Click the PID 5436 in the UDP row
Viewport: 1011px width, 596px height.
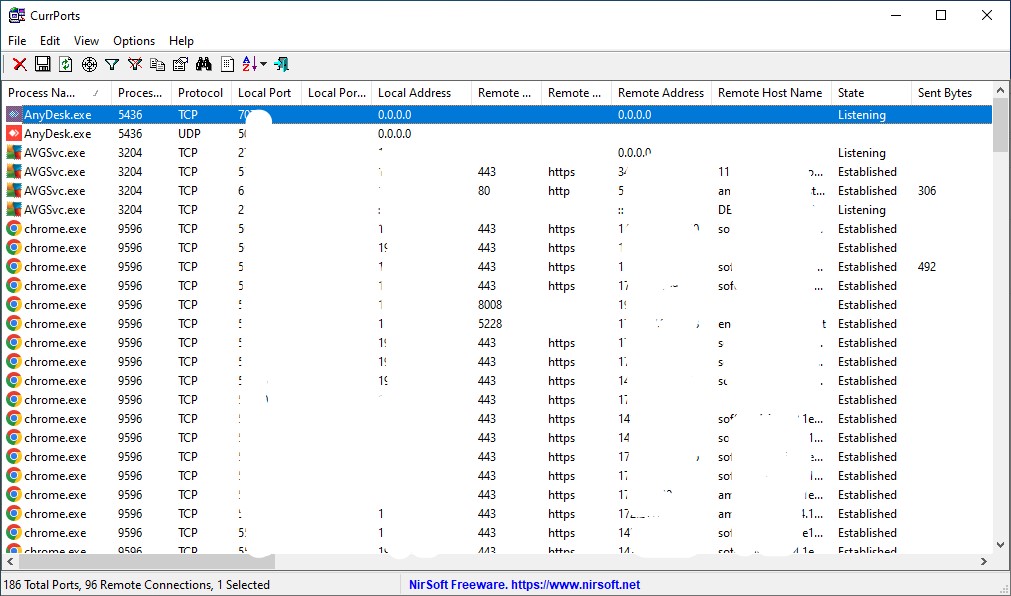pyautogui.click(x=130, y=134)
